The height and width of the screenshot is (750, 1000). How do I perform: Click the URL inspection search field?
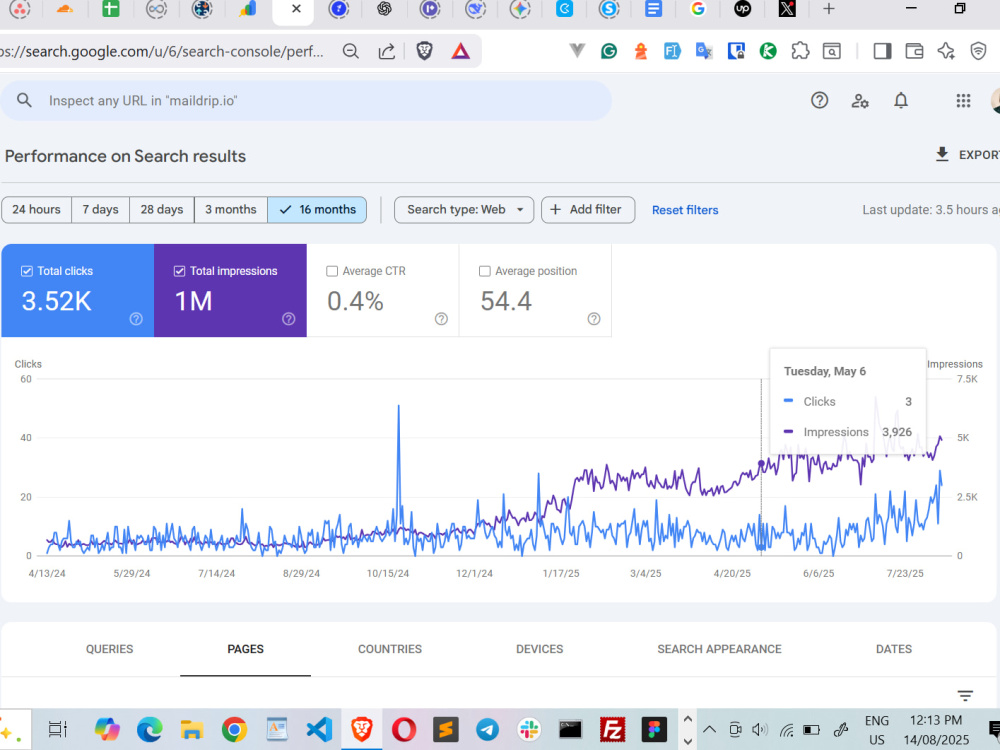click(x=306, y=101)
